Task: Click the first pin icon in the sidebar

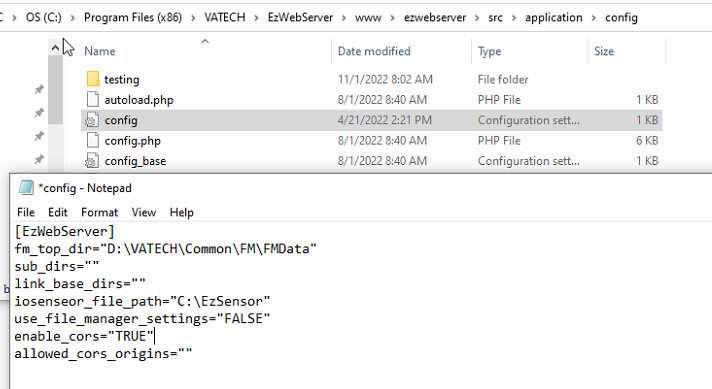Action: 39,89
